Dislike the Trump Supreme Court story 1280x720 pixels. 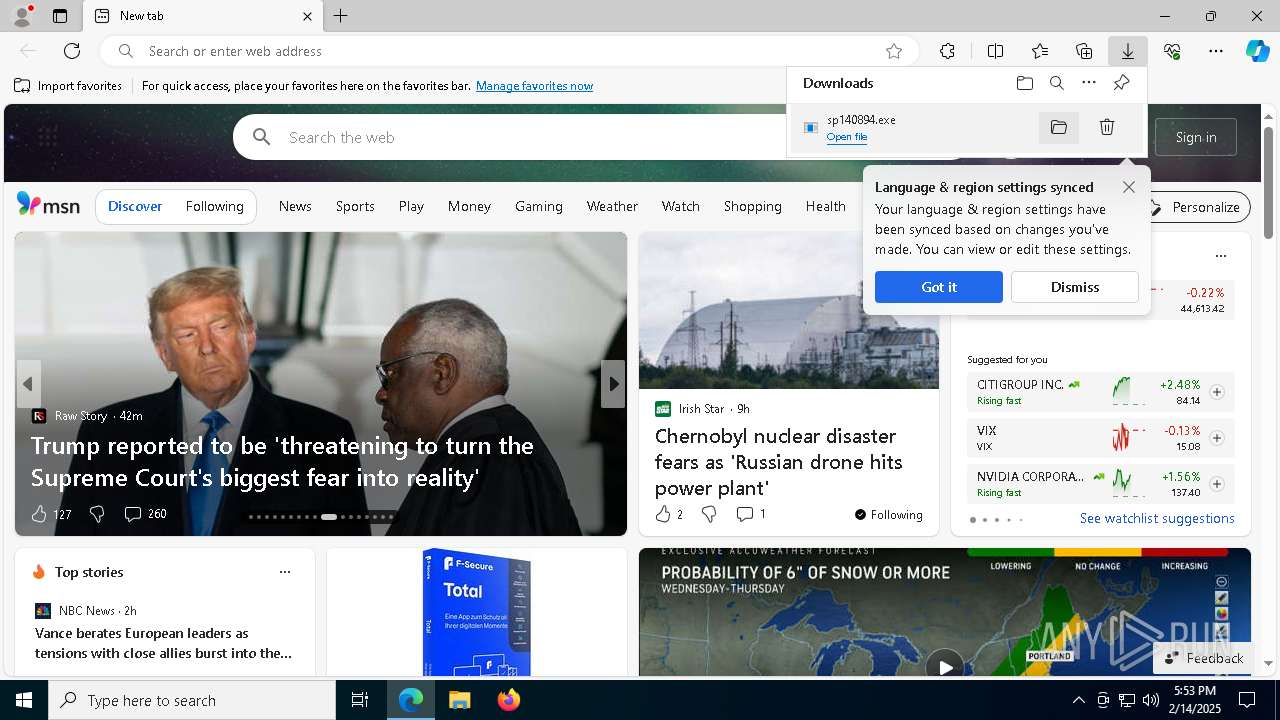97,514
